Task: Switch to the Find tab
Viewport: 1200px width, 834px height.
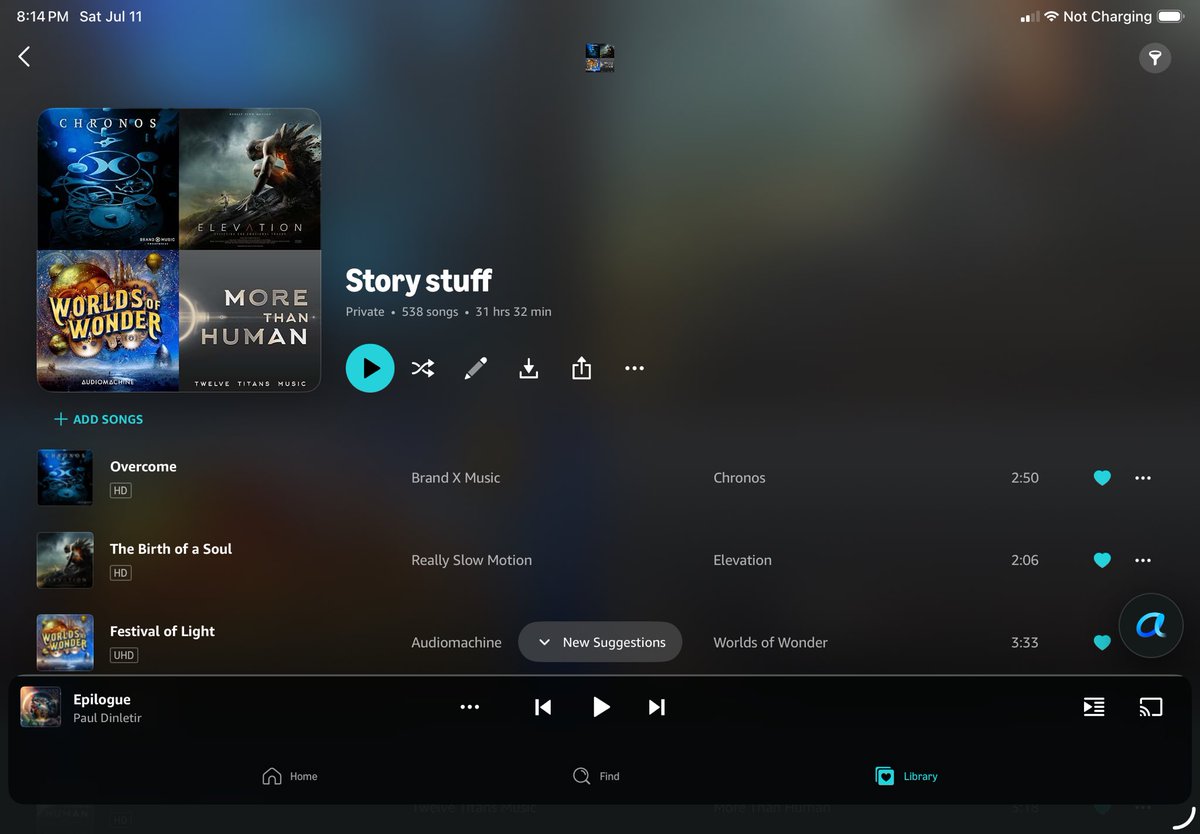Action: [x=596, y=776]
